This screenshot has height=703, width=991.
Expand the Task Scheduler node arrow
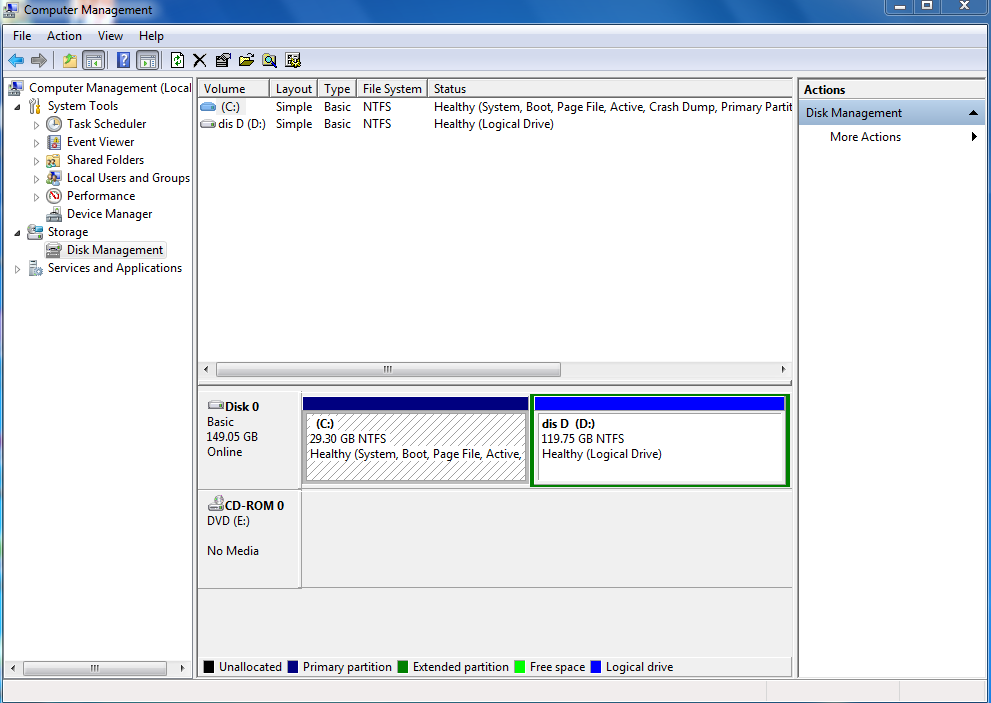point(37,125)
